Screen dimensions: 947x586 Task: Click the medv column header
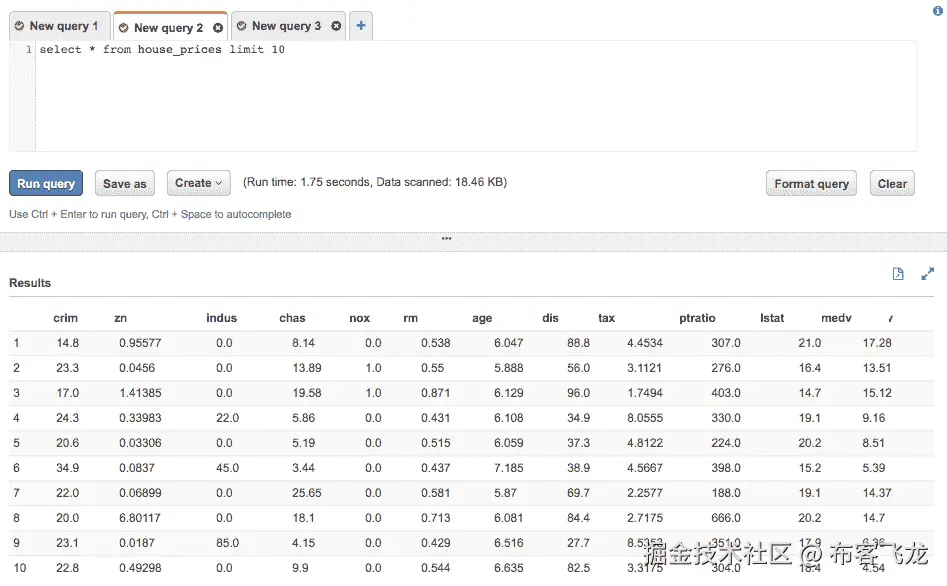tap(836, 318)
